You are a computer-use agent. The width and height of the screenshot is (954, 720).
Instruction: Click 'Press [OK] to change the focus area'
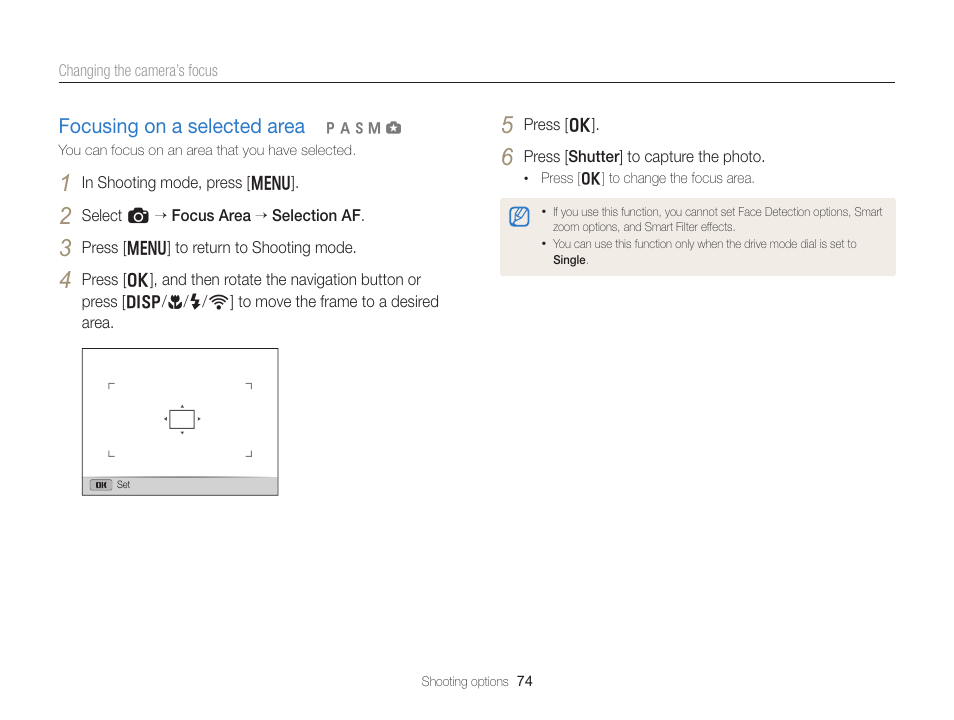tap(647, 178)
